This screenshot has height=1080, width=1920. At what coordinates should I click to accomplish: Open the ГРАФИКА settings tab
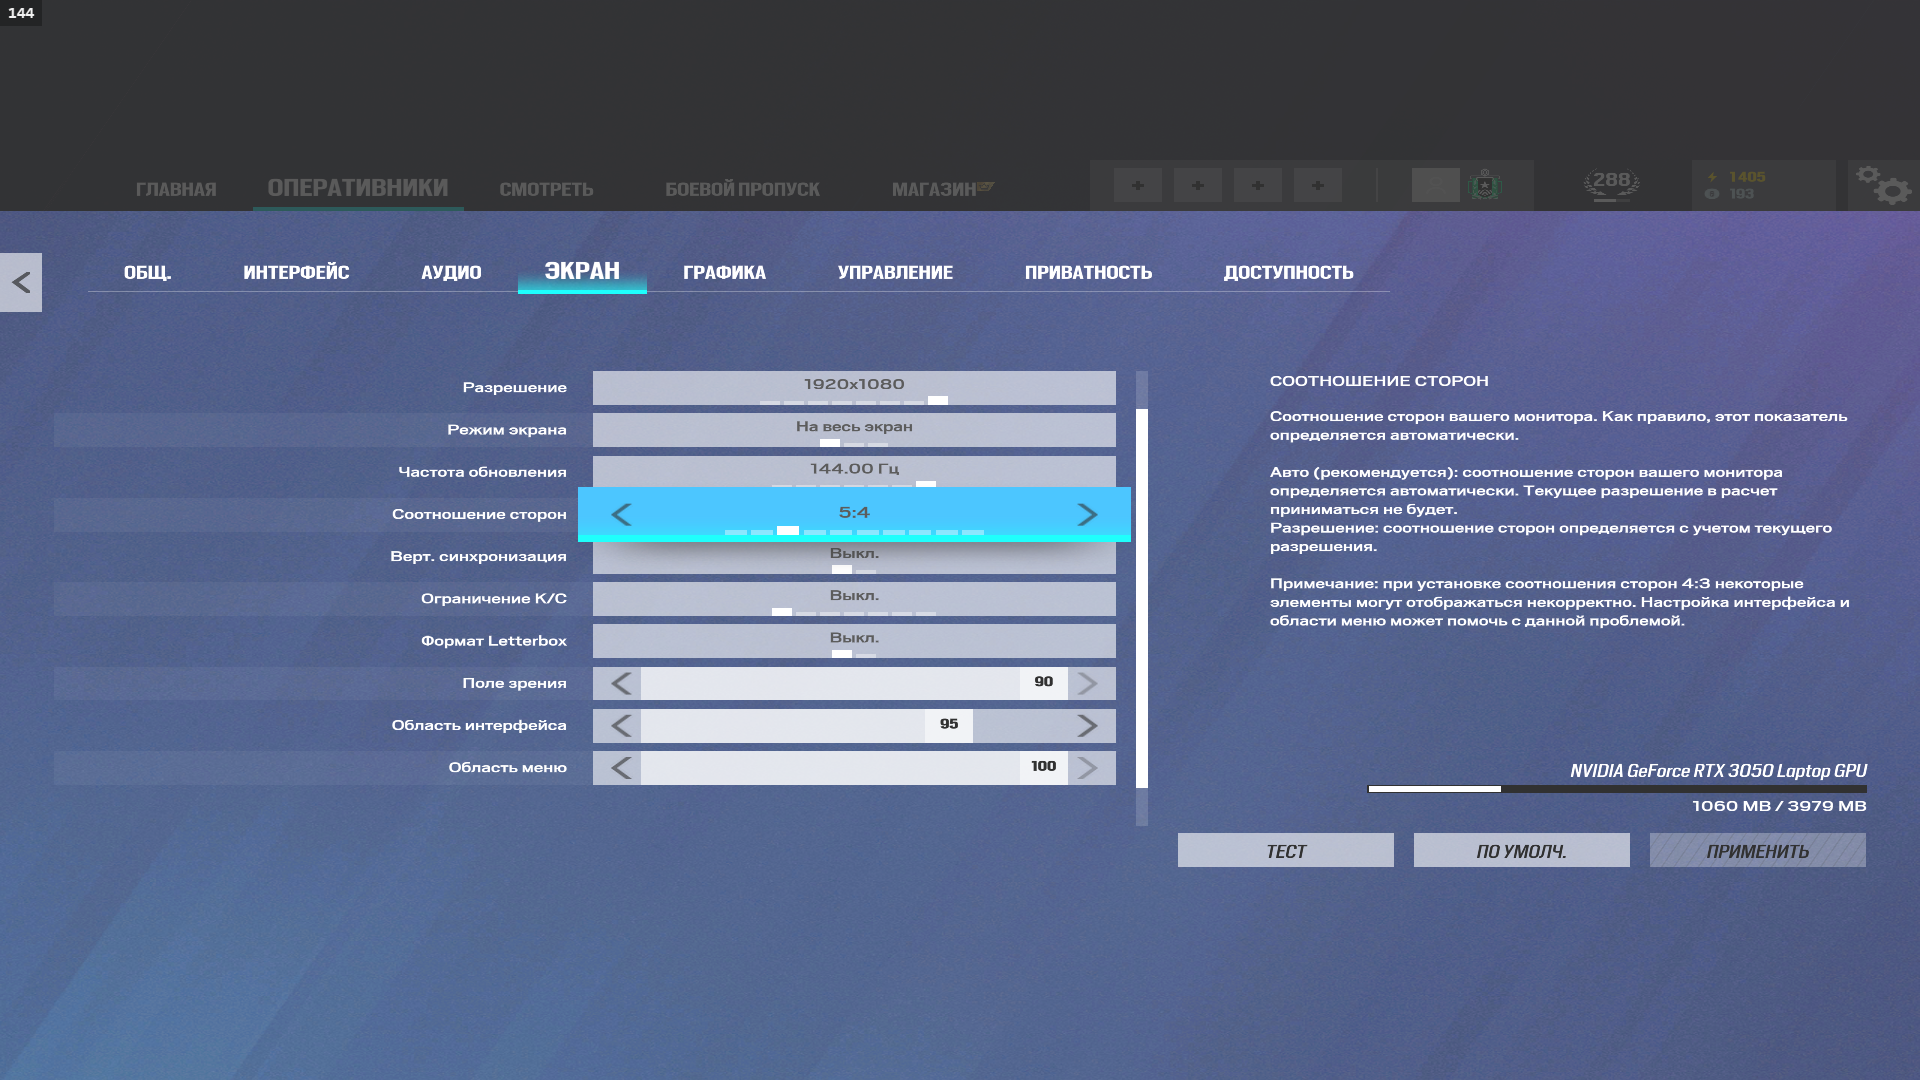tap(724, 272)
